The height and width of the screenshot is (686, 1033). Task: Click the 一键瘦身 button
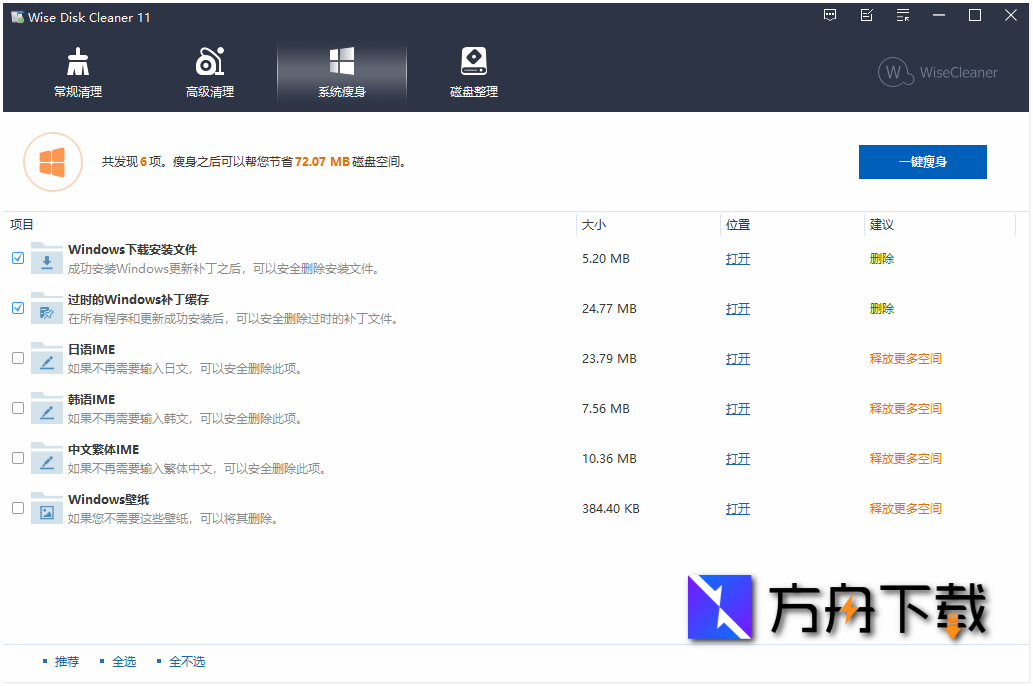[922, 161]
